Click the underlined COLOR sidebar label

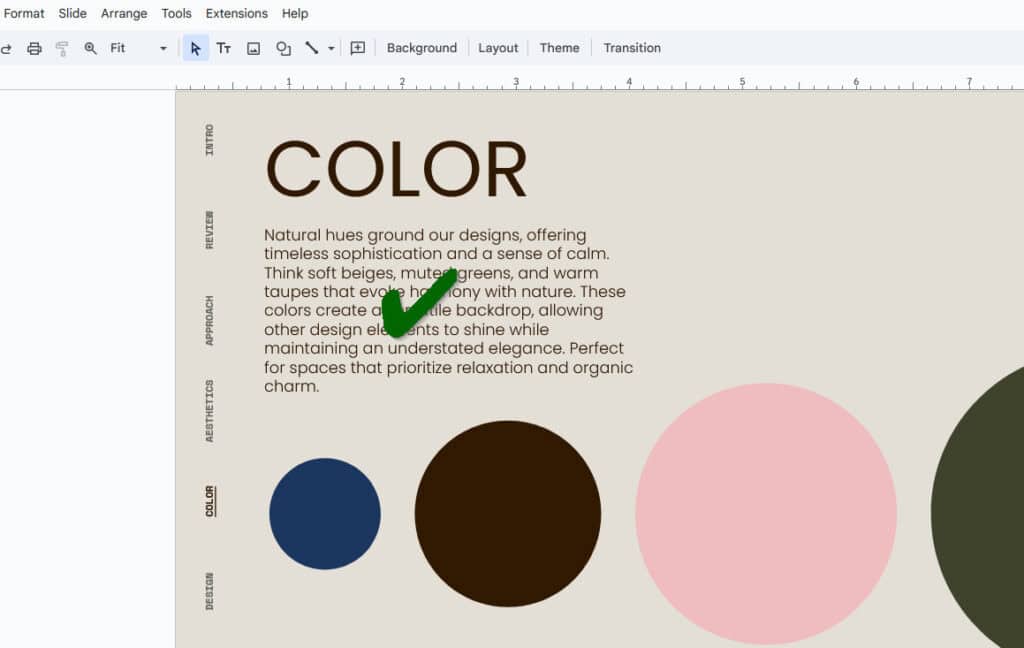pyautogui.click(x=210, y=501)
